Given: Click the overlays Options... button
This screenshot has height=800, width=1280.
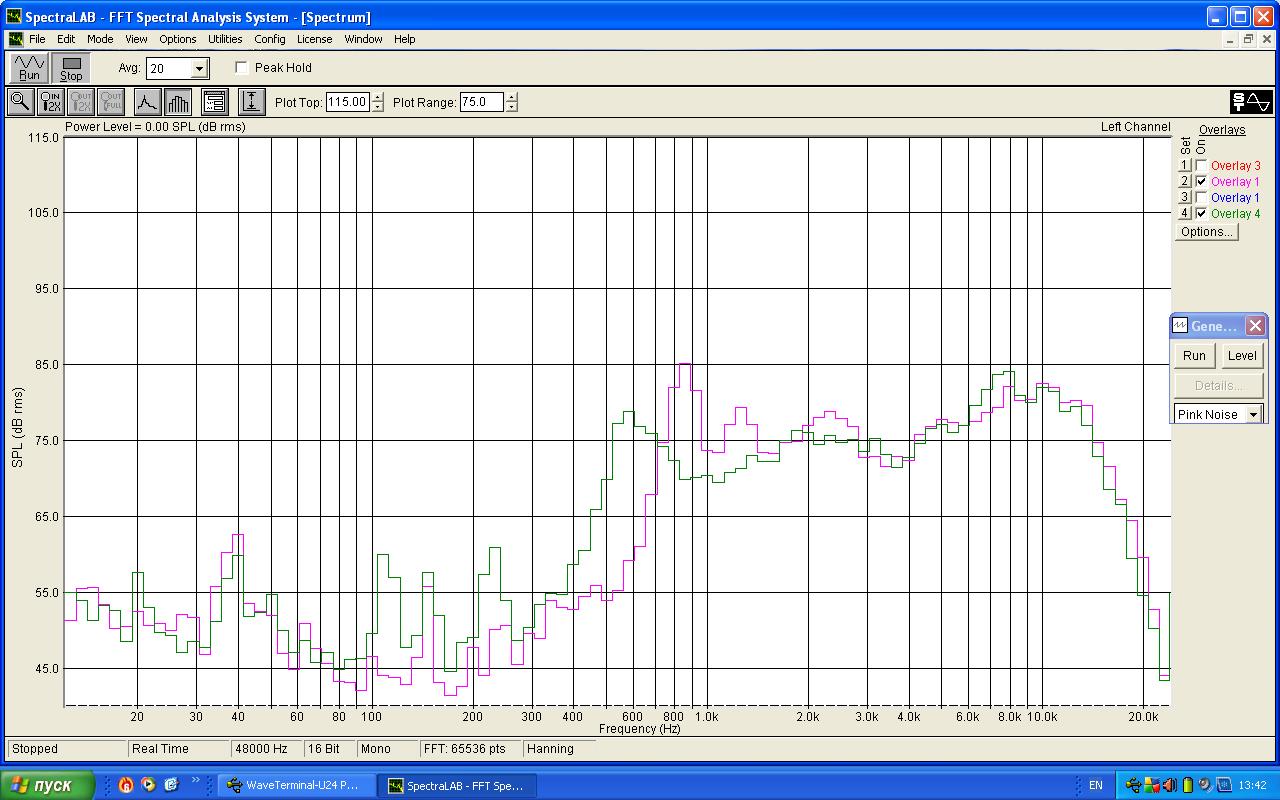Looking at the screenshot, I should click(x=1206, y=232).
